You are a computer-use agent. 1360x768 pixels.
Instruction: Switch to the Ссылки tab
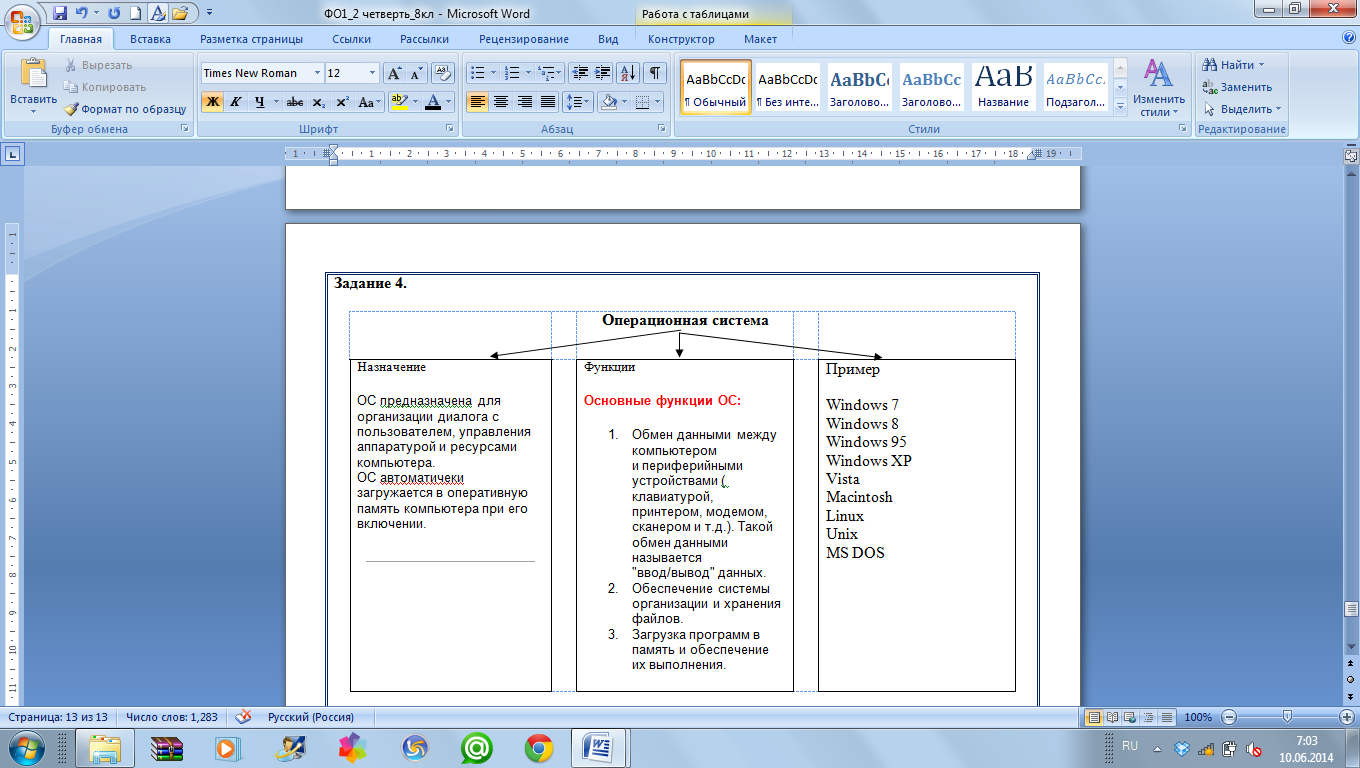coord(352,39)
